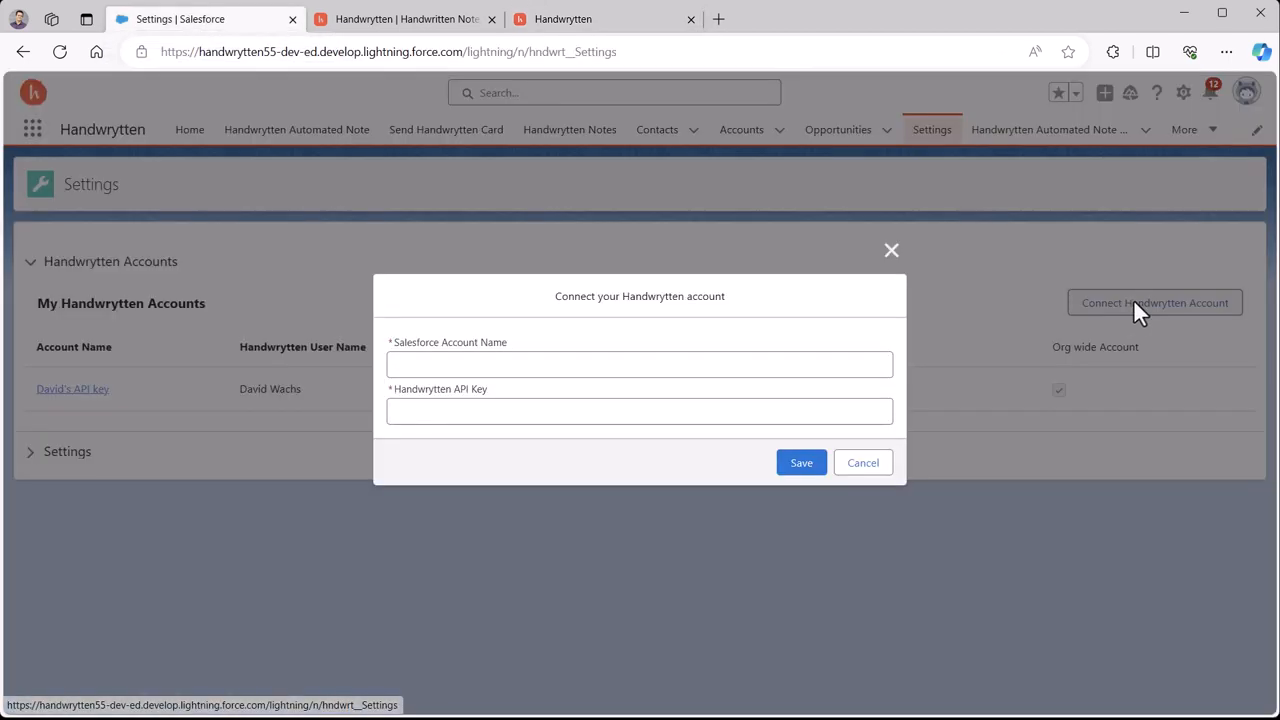Click the Salesforce setup gear icon

click(x=1183, y=93)
